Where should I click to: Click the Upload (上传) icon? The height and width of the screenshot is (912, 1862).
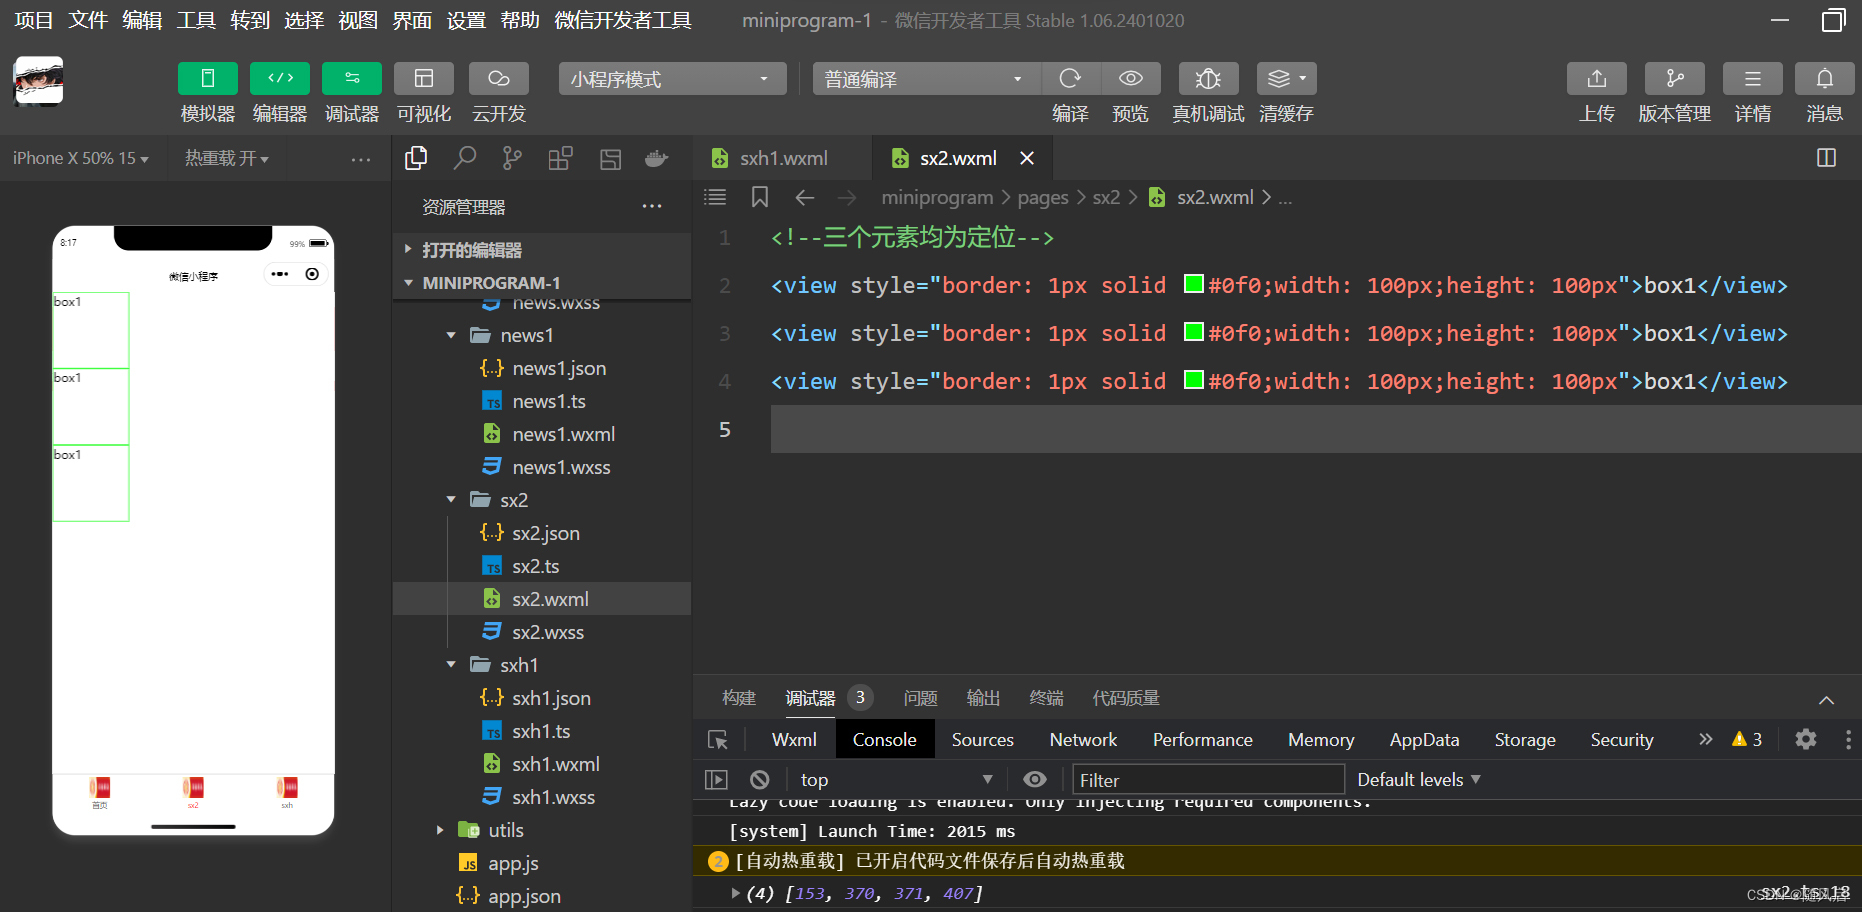[1597, 79]
